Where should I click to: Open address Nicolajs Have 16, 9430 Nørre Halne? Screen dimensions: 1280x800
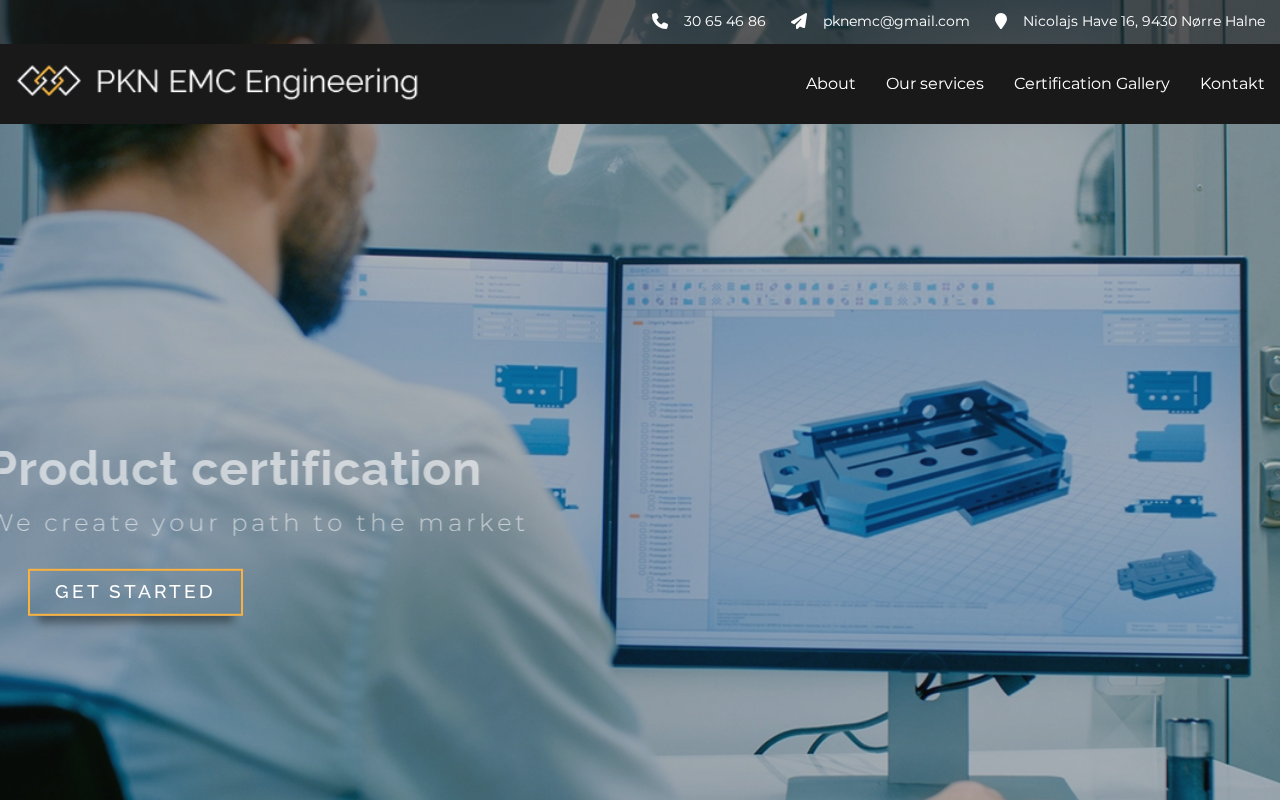(x=1144, y=21)
